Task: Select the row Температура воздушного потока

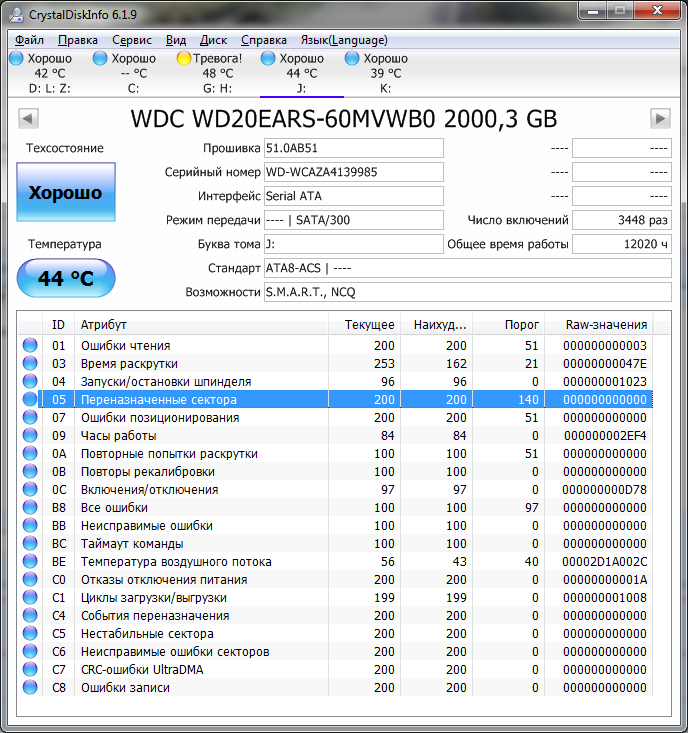Action: click(x=336, y=561)
